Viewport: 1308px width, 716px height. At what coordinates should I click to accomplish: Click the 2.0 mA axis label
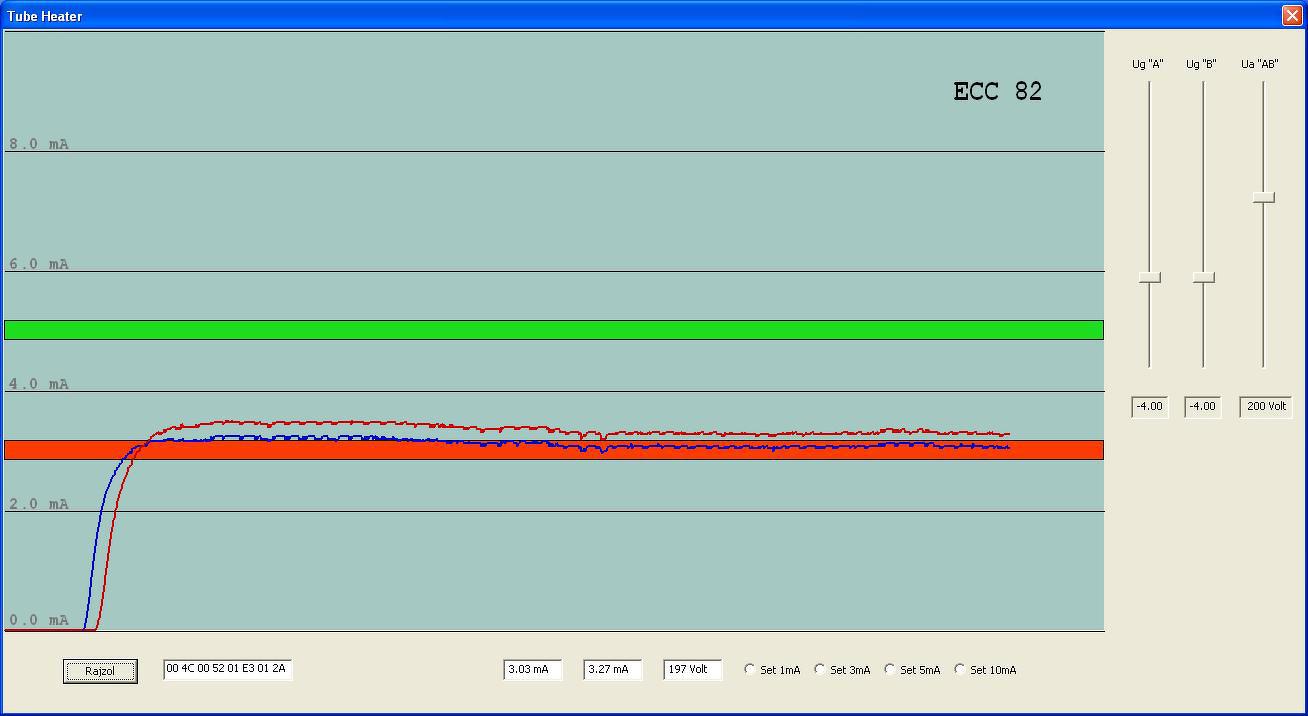click(x=39, y=504)
